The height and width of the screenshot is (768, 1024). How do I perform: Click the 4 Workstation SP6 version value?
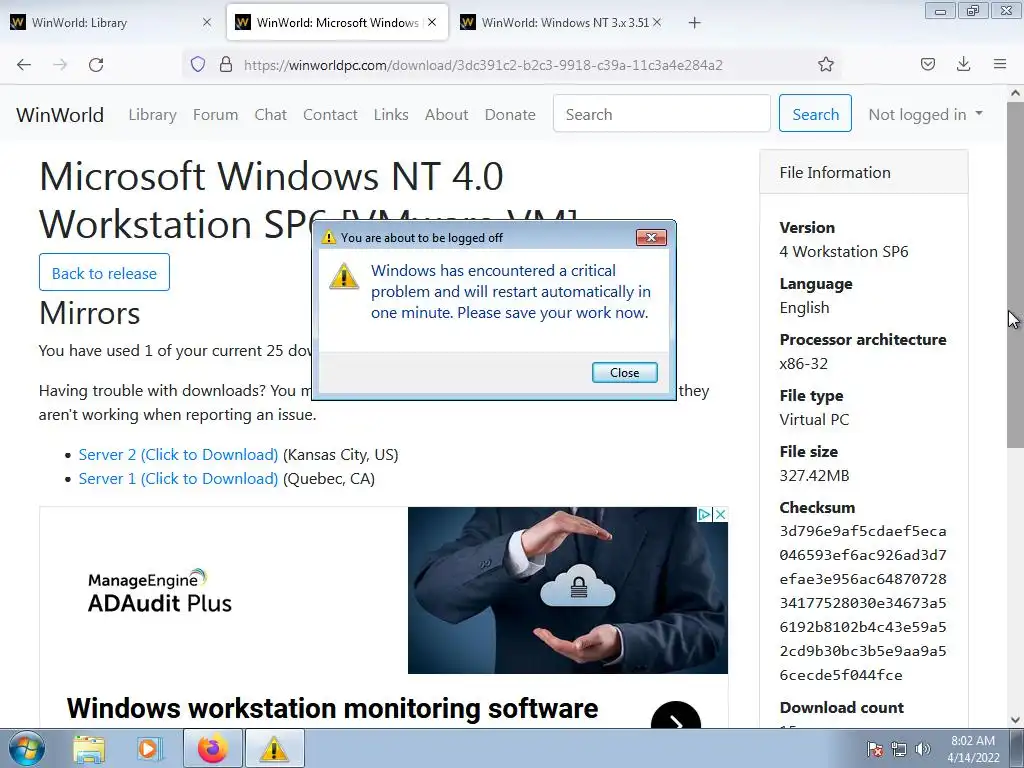[844, 251]
